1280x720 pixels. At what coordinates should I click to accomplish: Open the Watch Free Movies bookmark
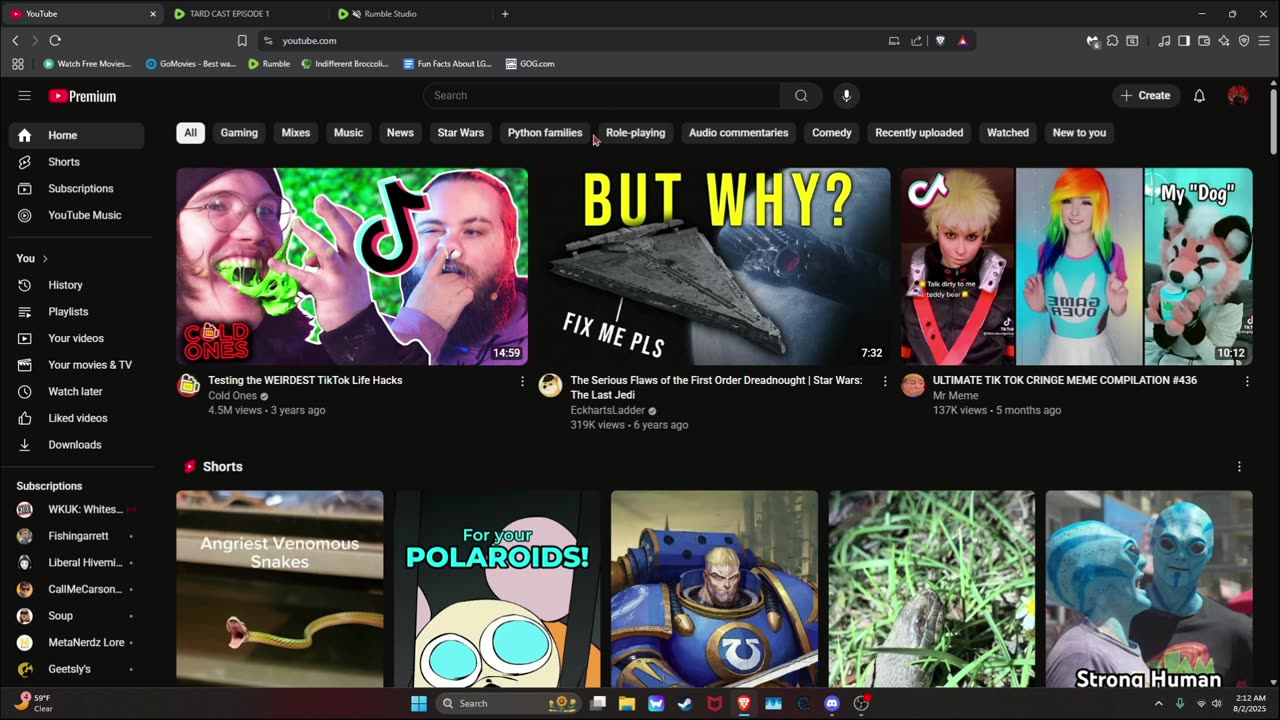87,64
